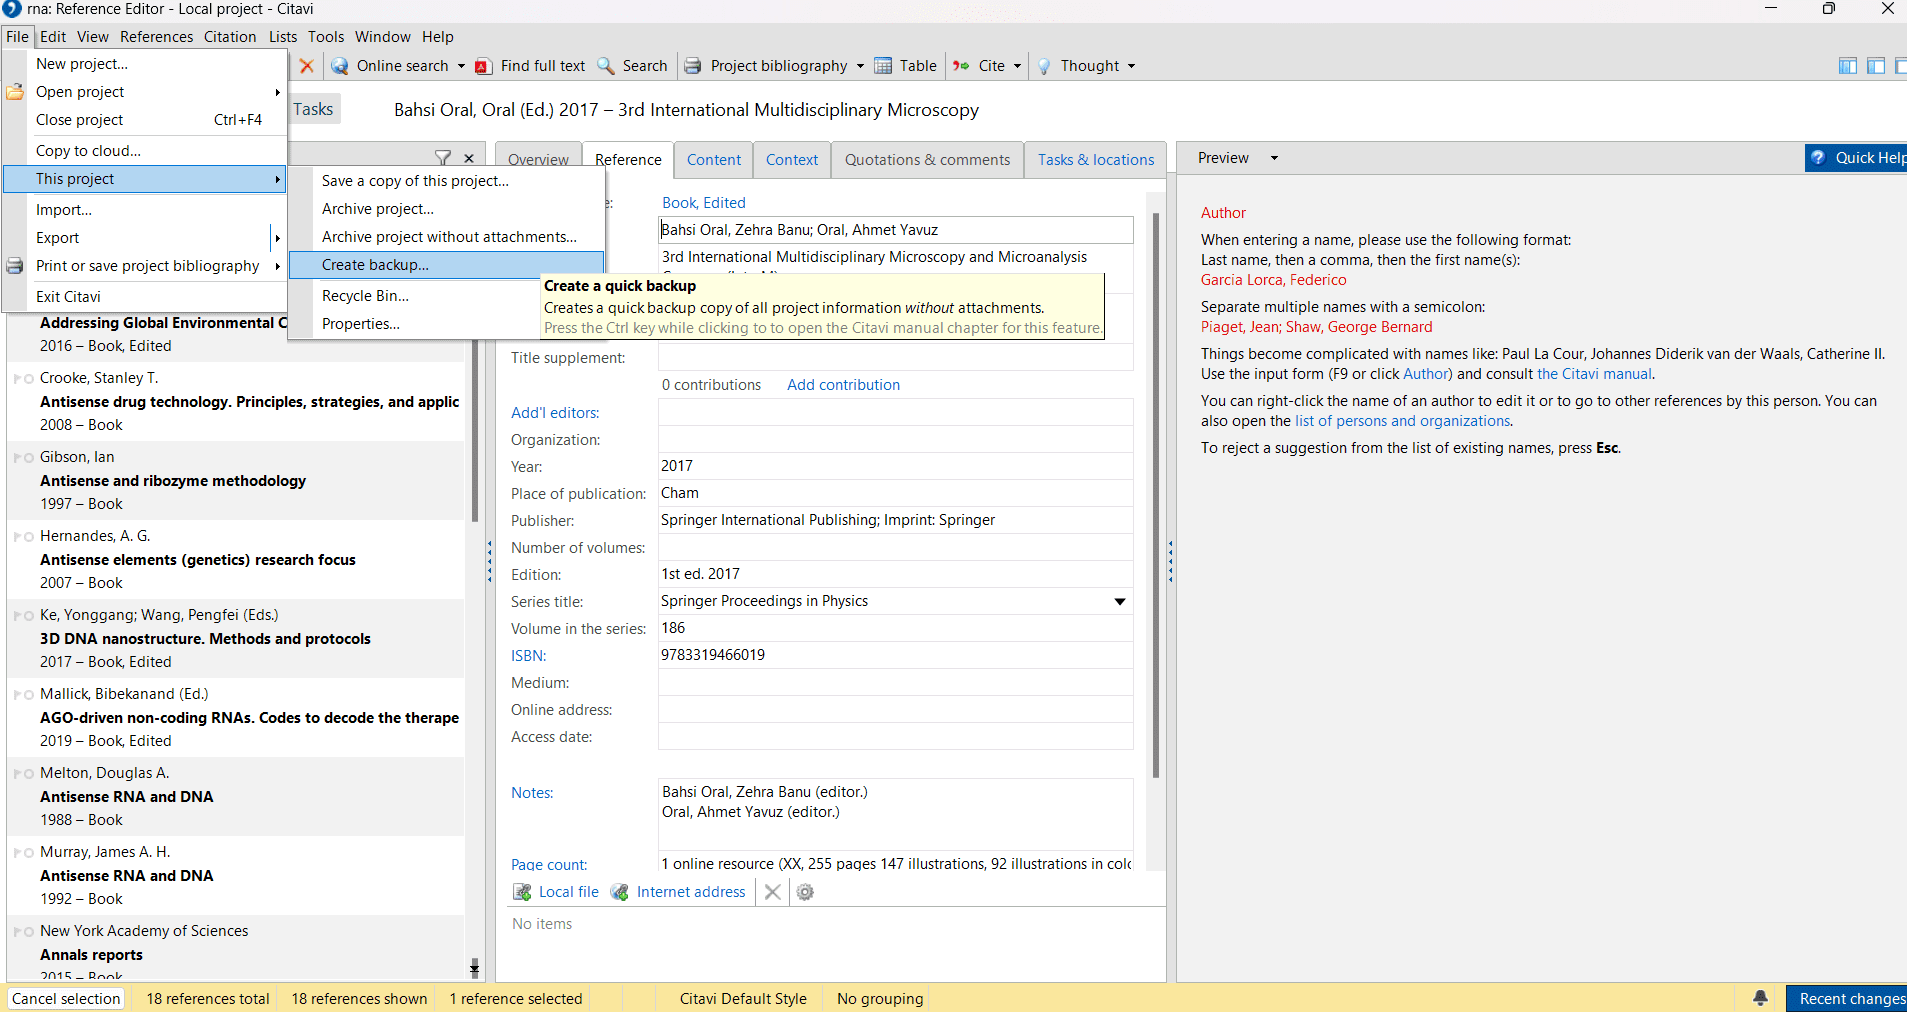Open Table view from toolbar

coord(906,66)
